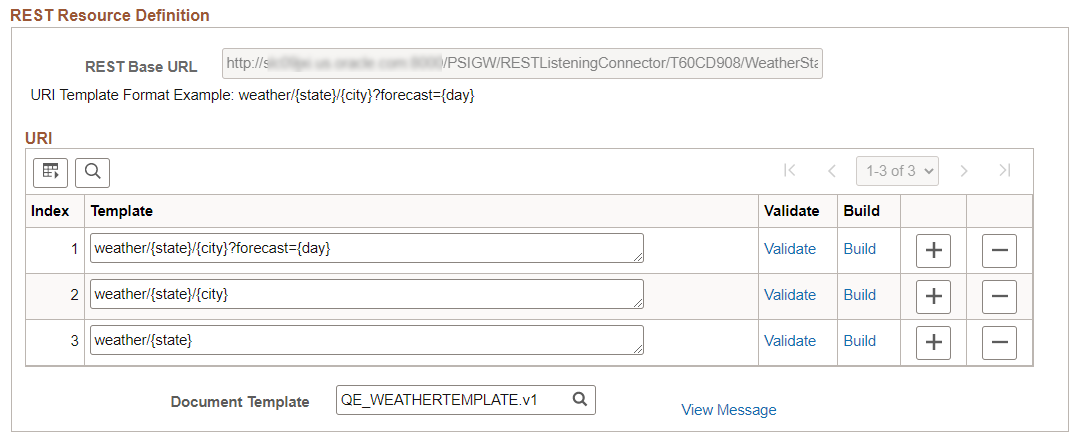Add a row after URI index 1
The width and height of the screenshot is (1080, 442).
(x=933, y=251)
